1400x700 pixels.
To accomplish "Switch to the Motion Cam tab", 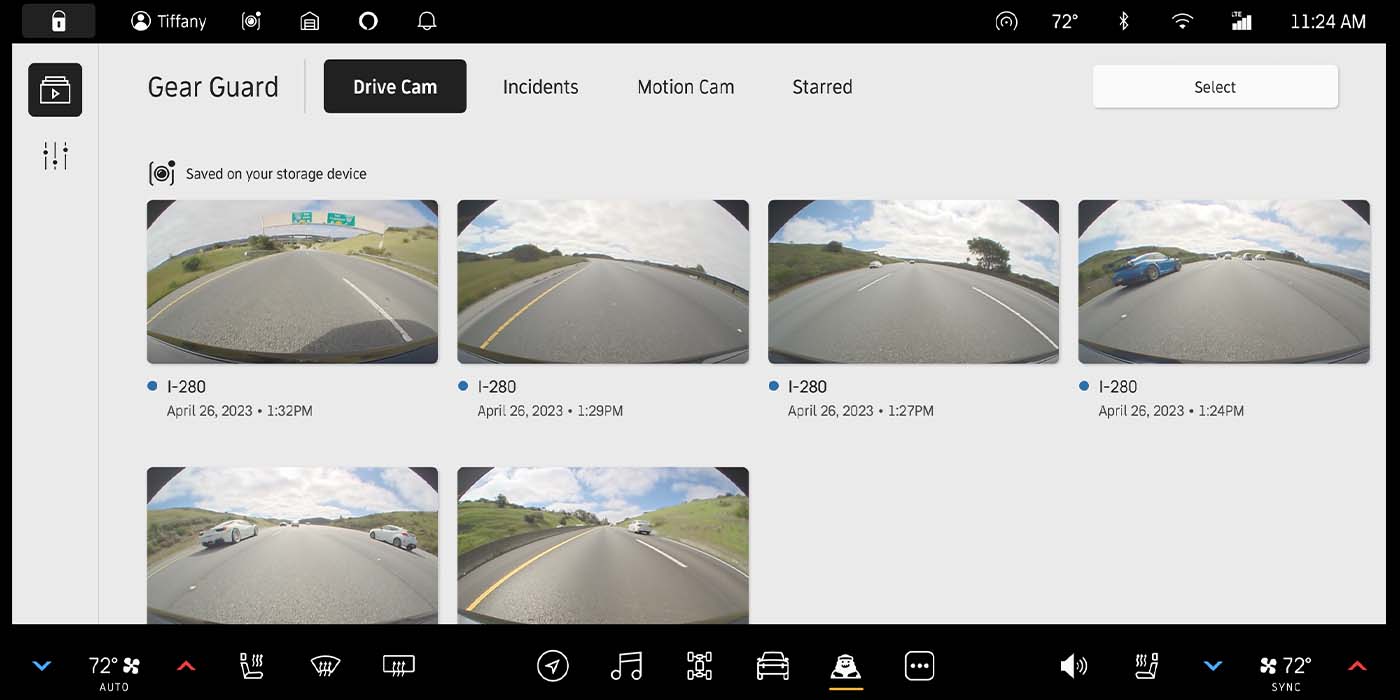I will point(685,87).
